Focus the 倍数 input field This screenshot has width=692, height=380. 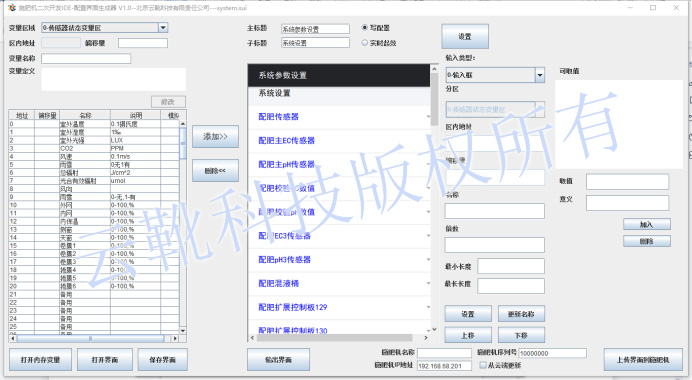tap(495, 245)
